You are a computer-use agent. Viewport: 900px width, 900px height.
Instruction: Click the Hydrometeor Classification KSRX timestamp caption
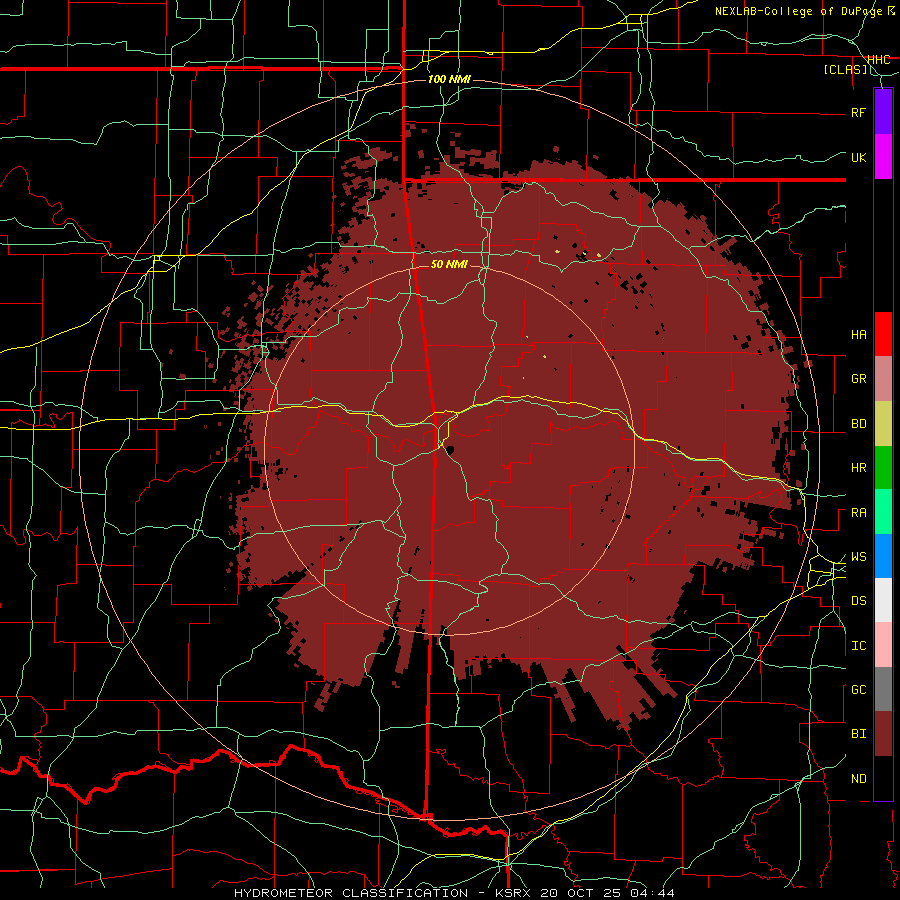click(x=454, y=893)
